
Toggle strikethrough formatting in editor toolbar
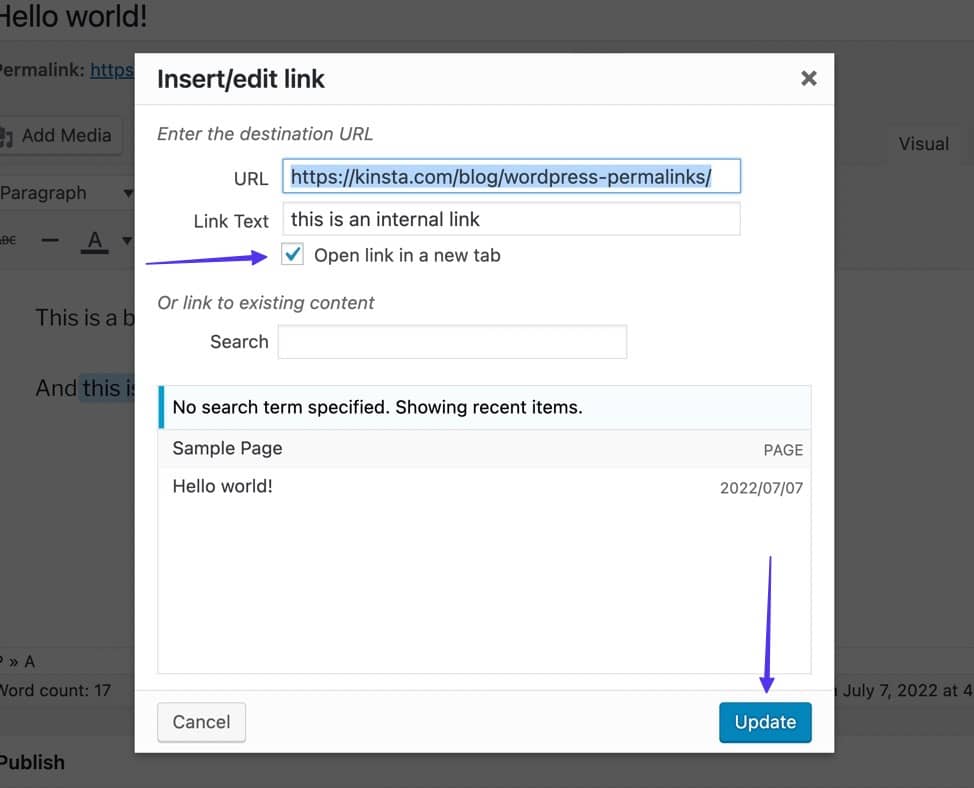tap(8, 240)
